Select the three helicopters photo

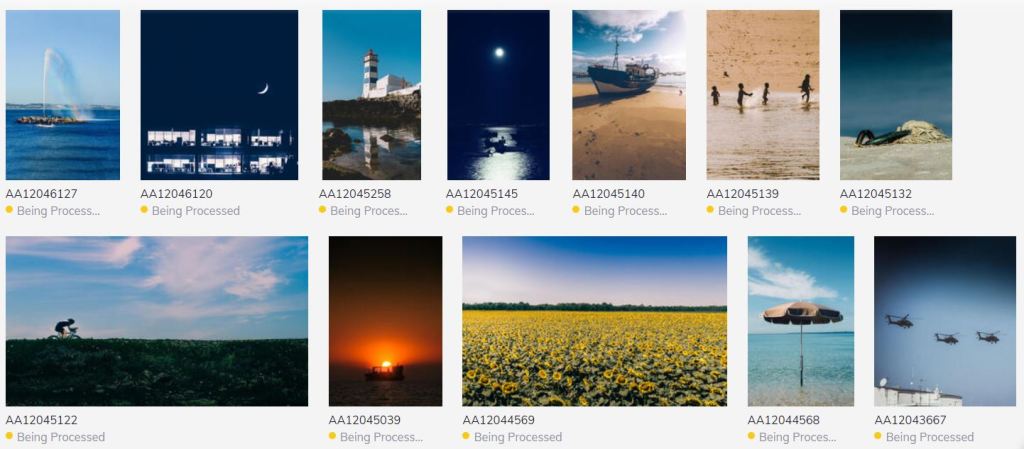coord(945,321)
